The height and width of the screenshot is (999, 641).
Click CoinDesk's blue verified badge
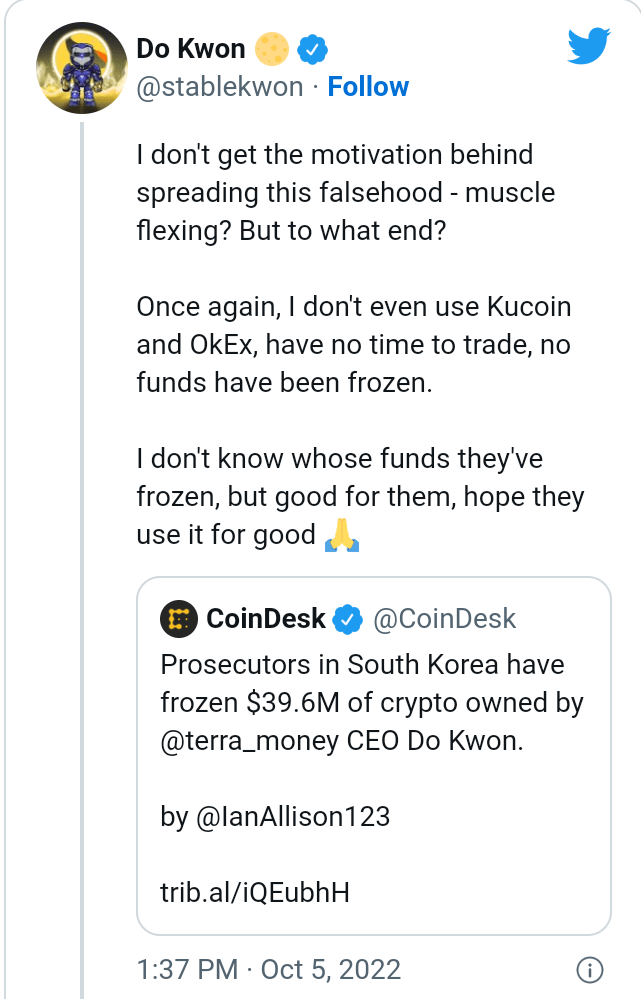click(347, 619)
